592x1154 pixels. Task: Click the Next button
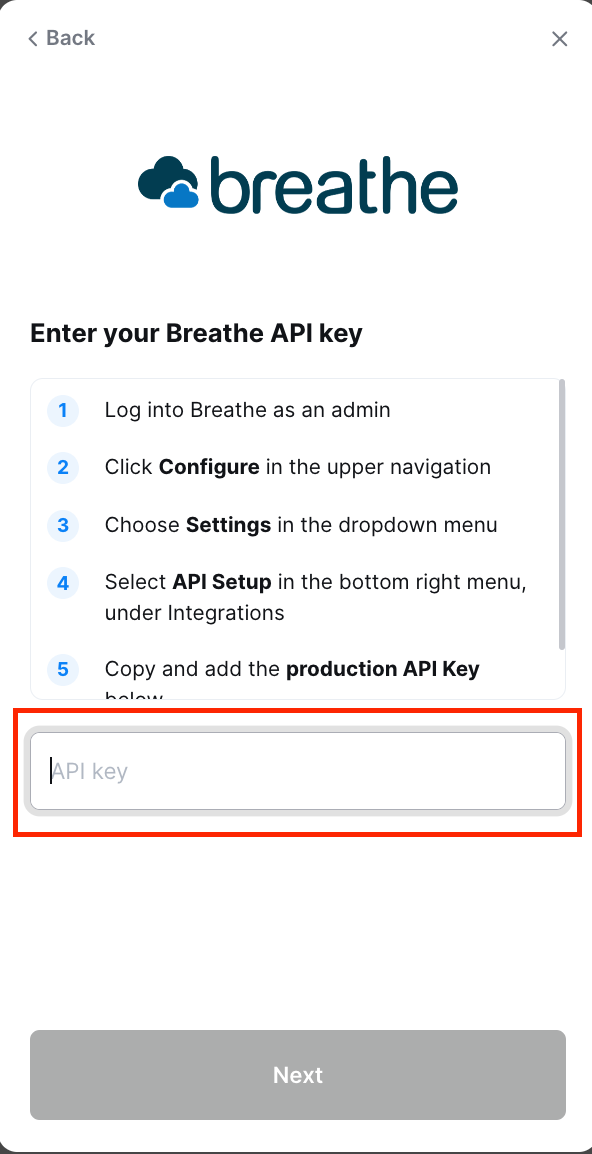pyautogui.click(x=297, y=1075)
